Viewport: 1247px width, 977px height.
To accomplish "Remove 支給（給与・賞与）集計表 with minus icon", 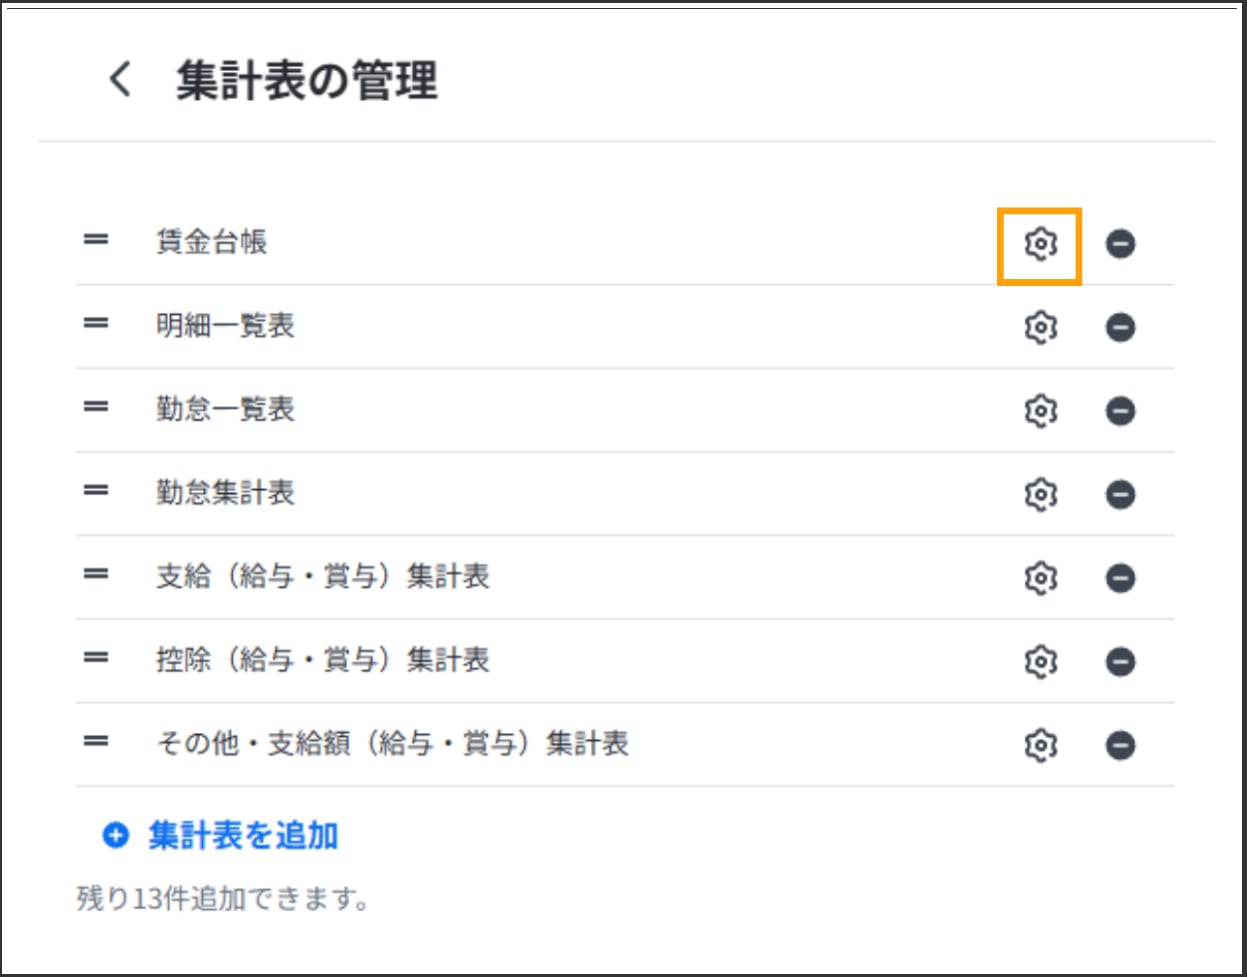I will pyautogui.click(x=1120, y=578).
